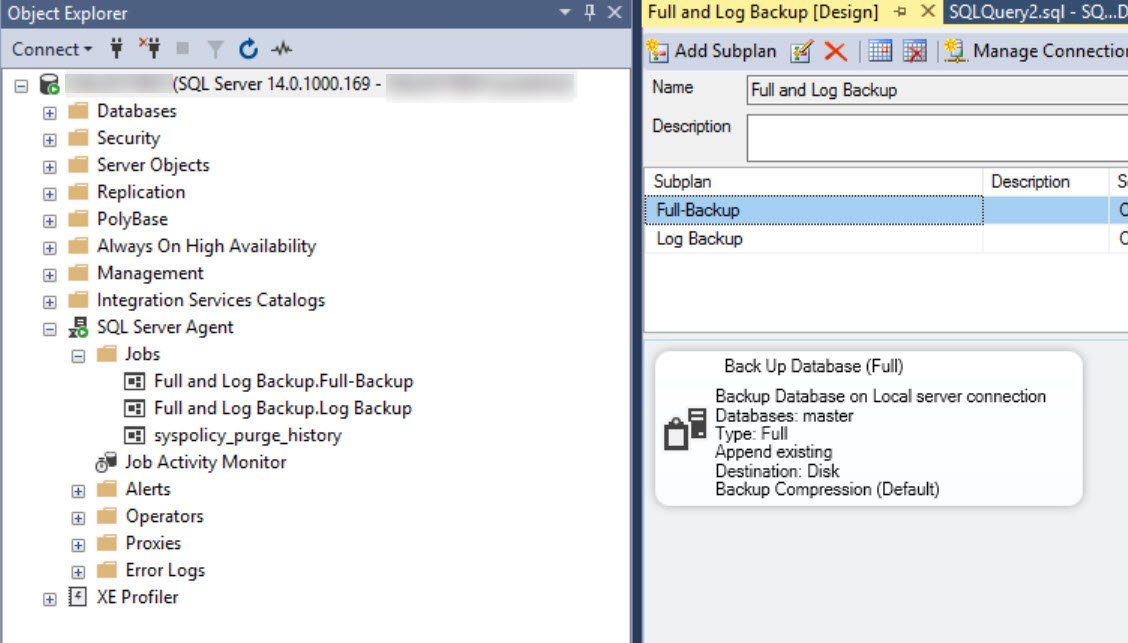Expand the Error Logs folder
Image resolution: width=1128 pixels, height=643 pixels.
78,572
